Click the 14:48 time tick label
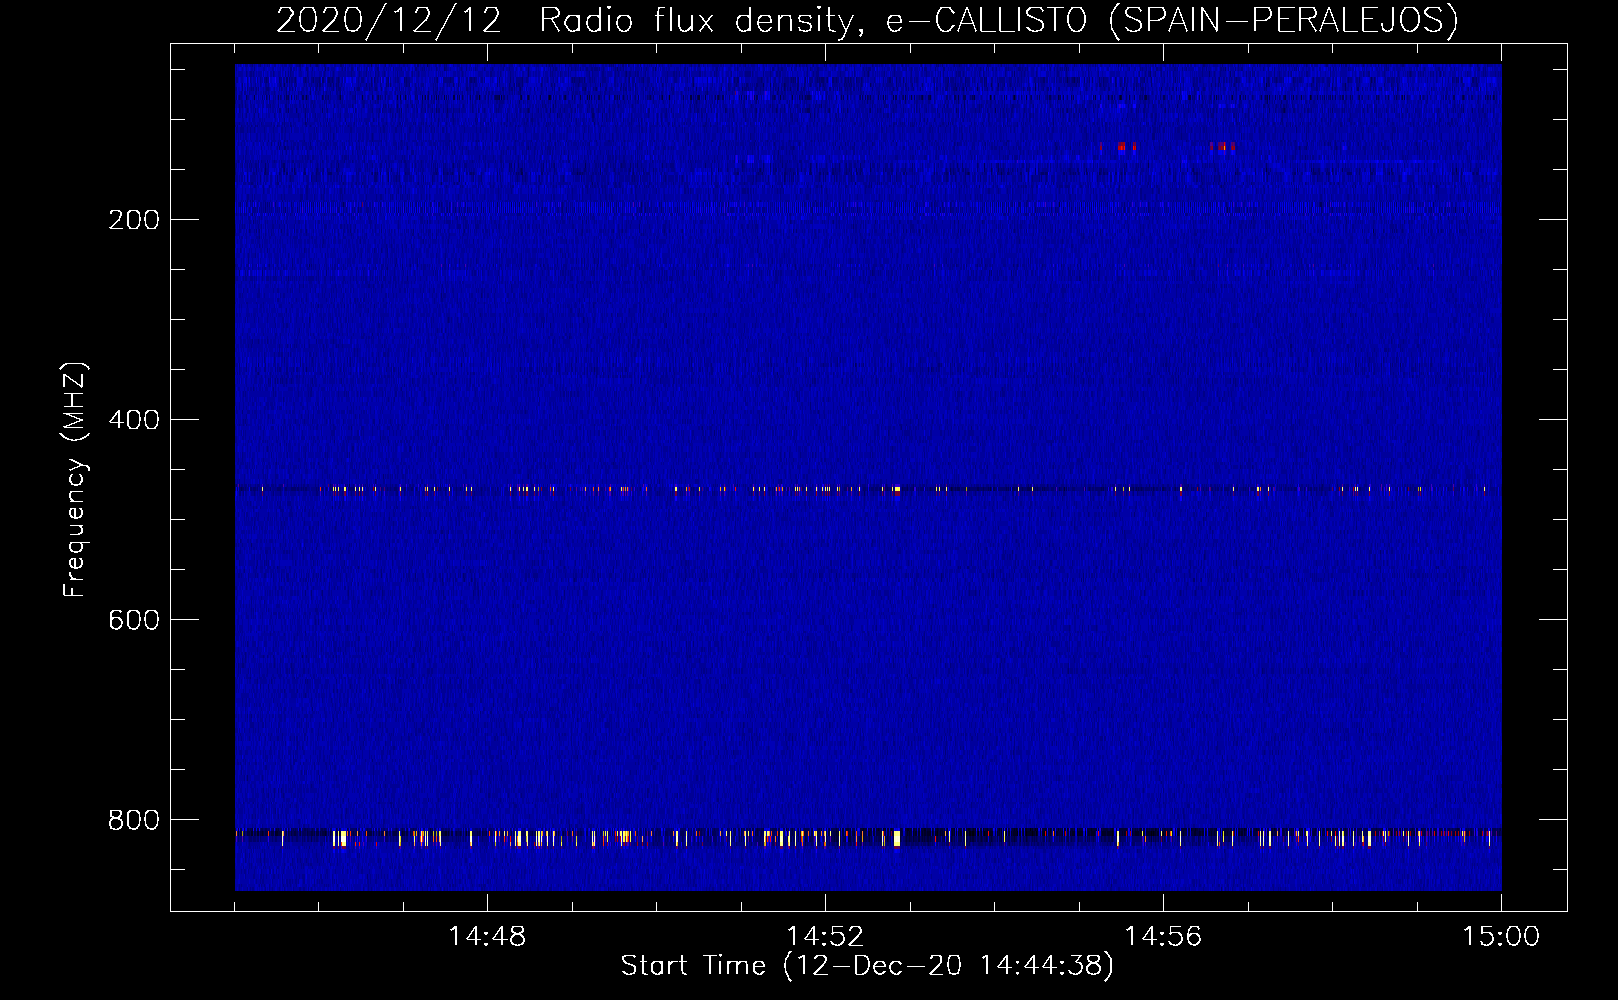The height and width of the screenshot is (1000, 1618). click(x=487, y=937)
